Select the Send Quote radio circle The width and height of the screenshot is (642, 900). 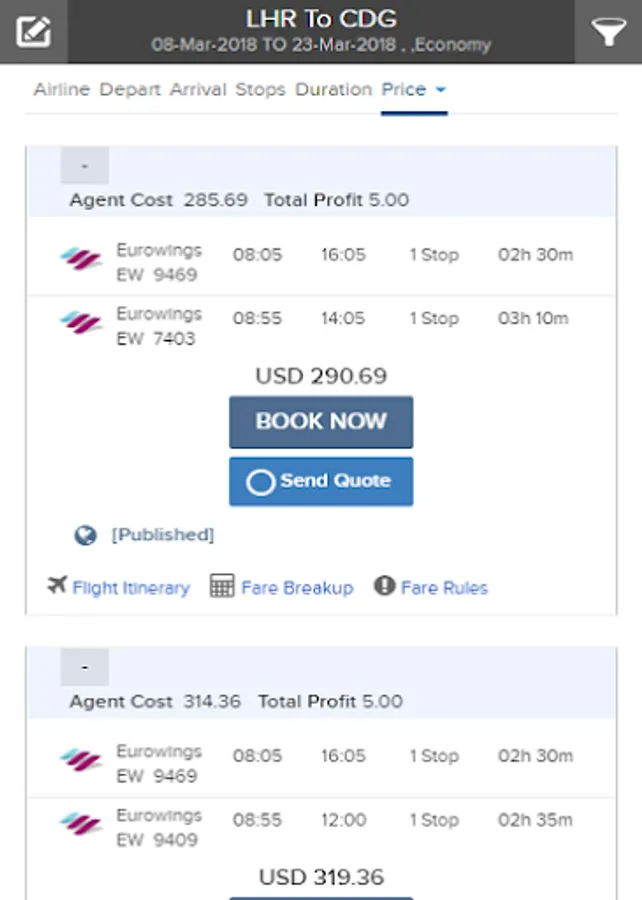click(x=260, y=482)
